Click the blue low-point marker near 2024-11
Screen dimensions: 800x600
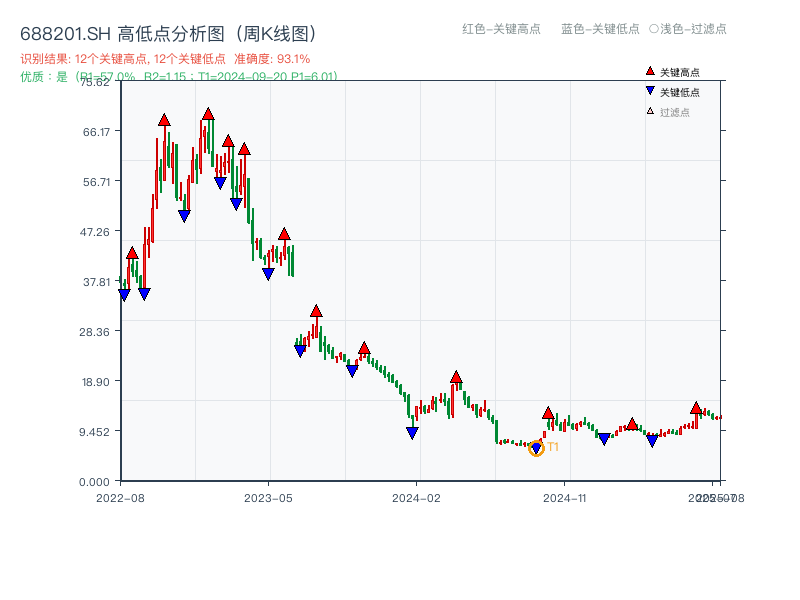pos(605,438)
